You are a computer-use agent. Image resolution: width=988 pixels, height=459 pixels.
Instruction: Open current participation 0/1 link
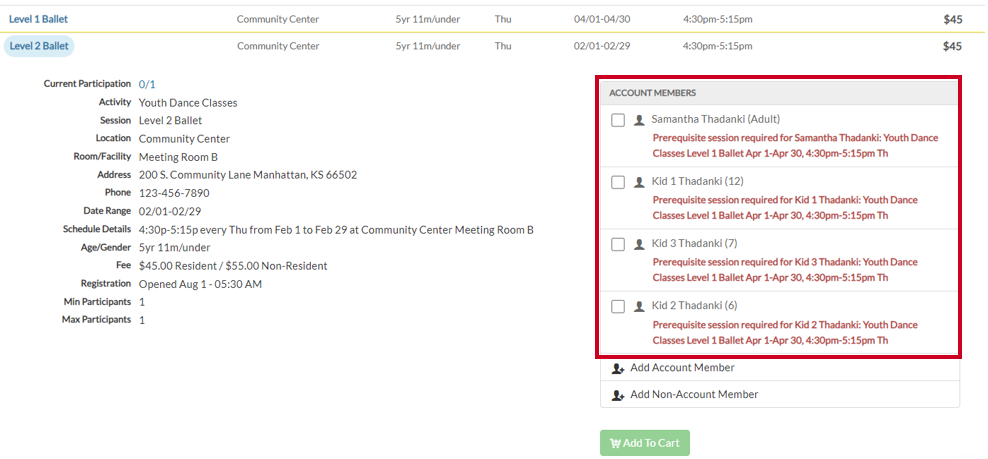click(147, 84)
